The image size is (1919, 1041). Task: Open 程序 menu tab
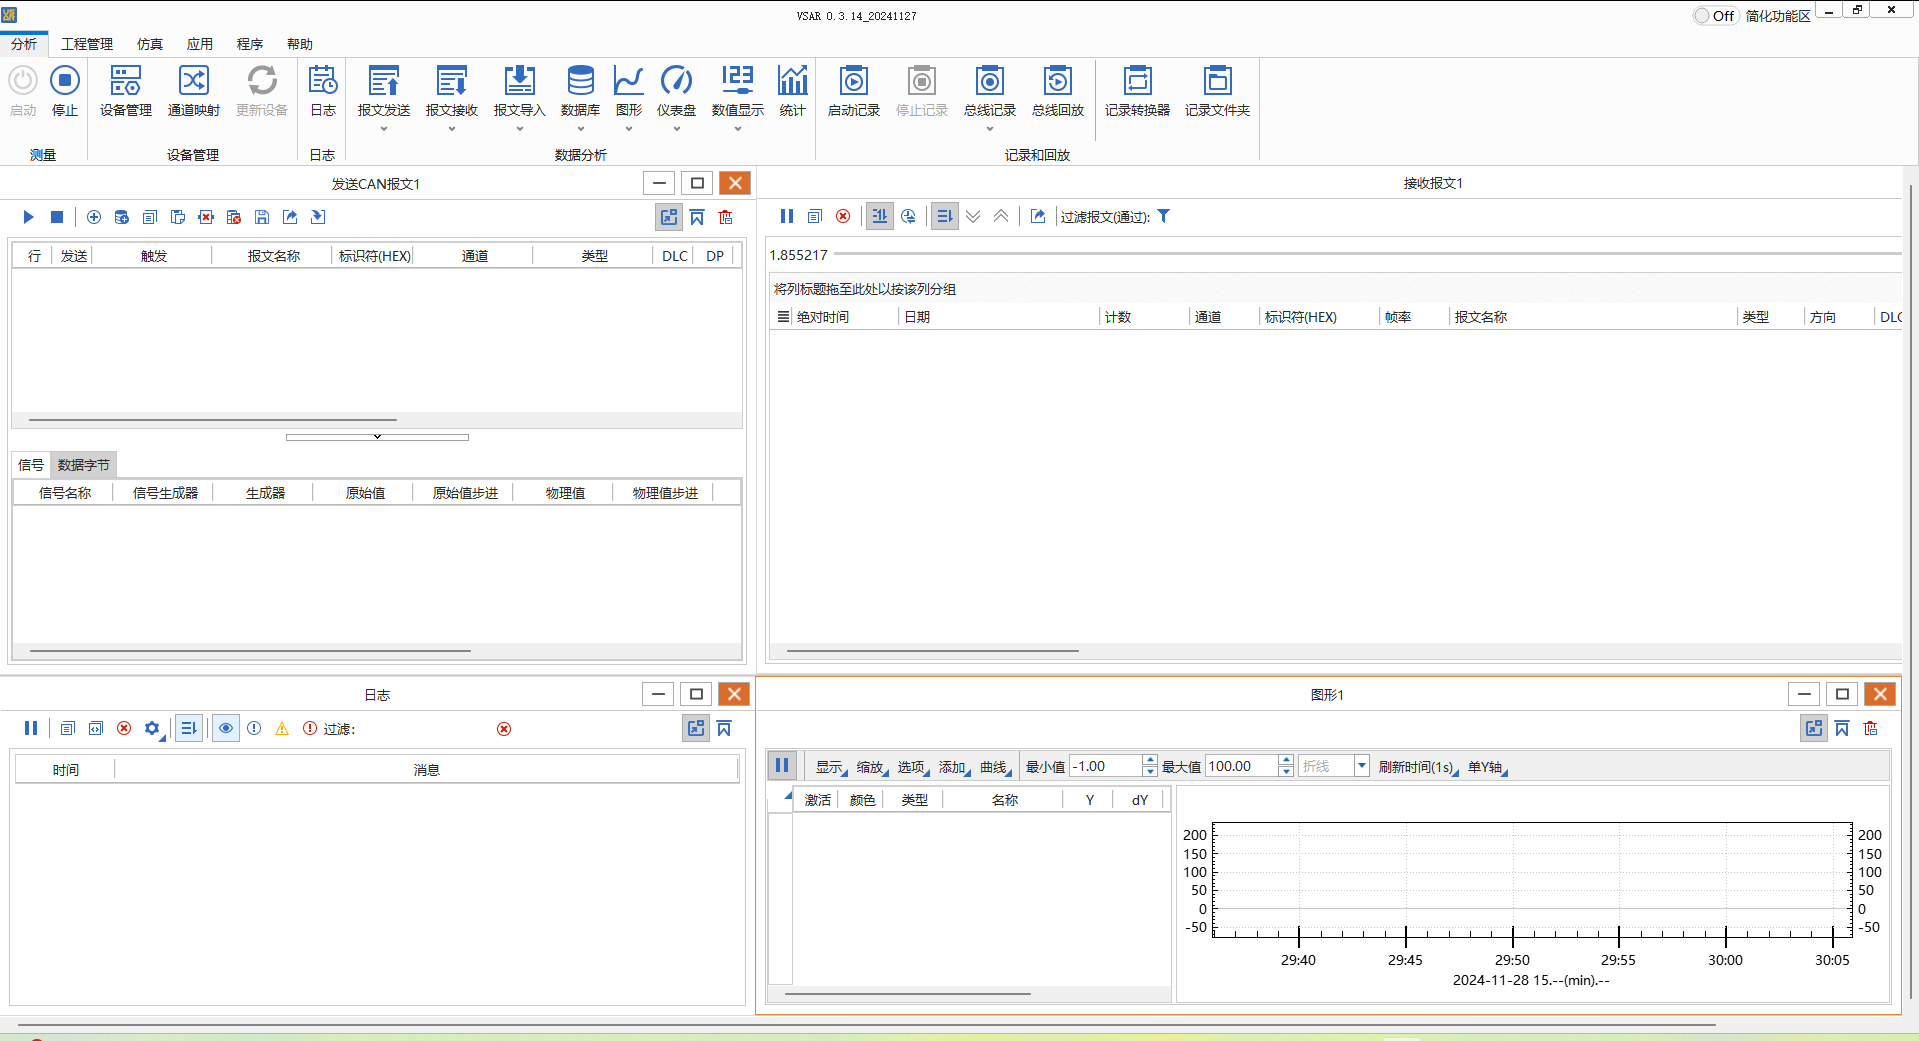click(250, 44)
